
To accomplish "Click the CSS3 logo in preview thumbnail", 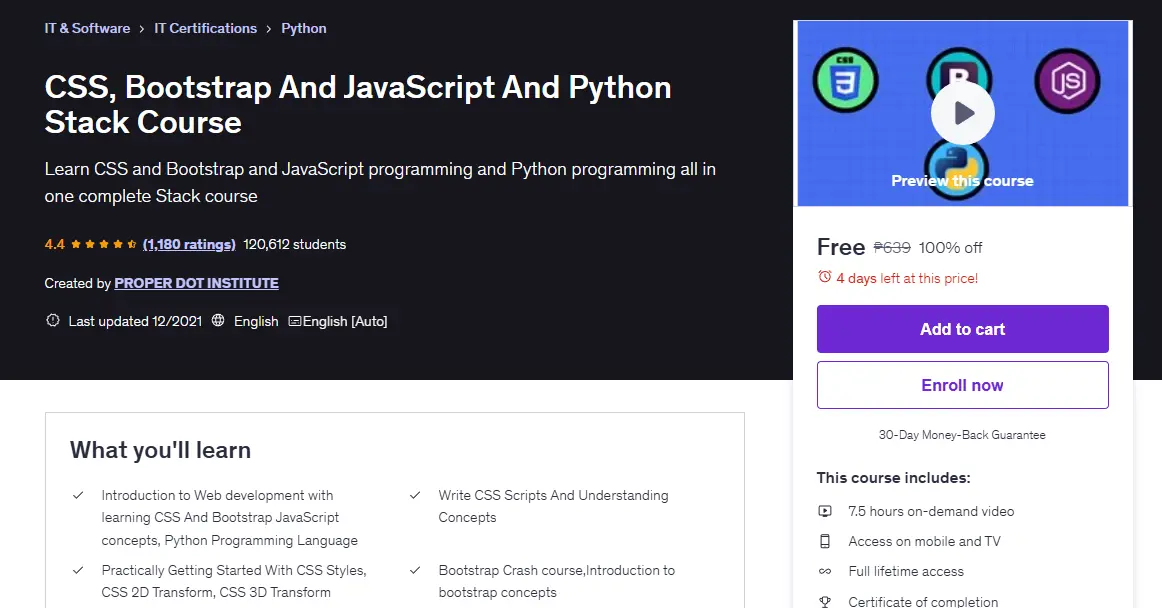I will point(846,80).
